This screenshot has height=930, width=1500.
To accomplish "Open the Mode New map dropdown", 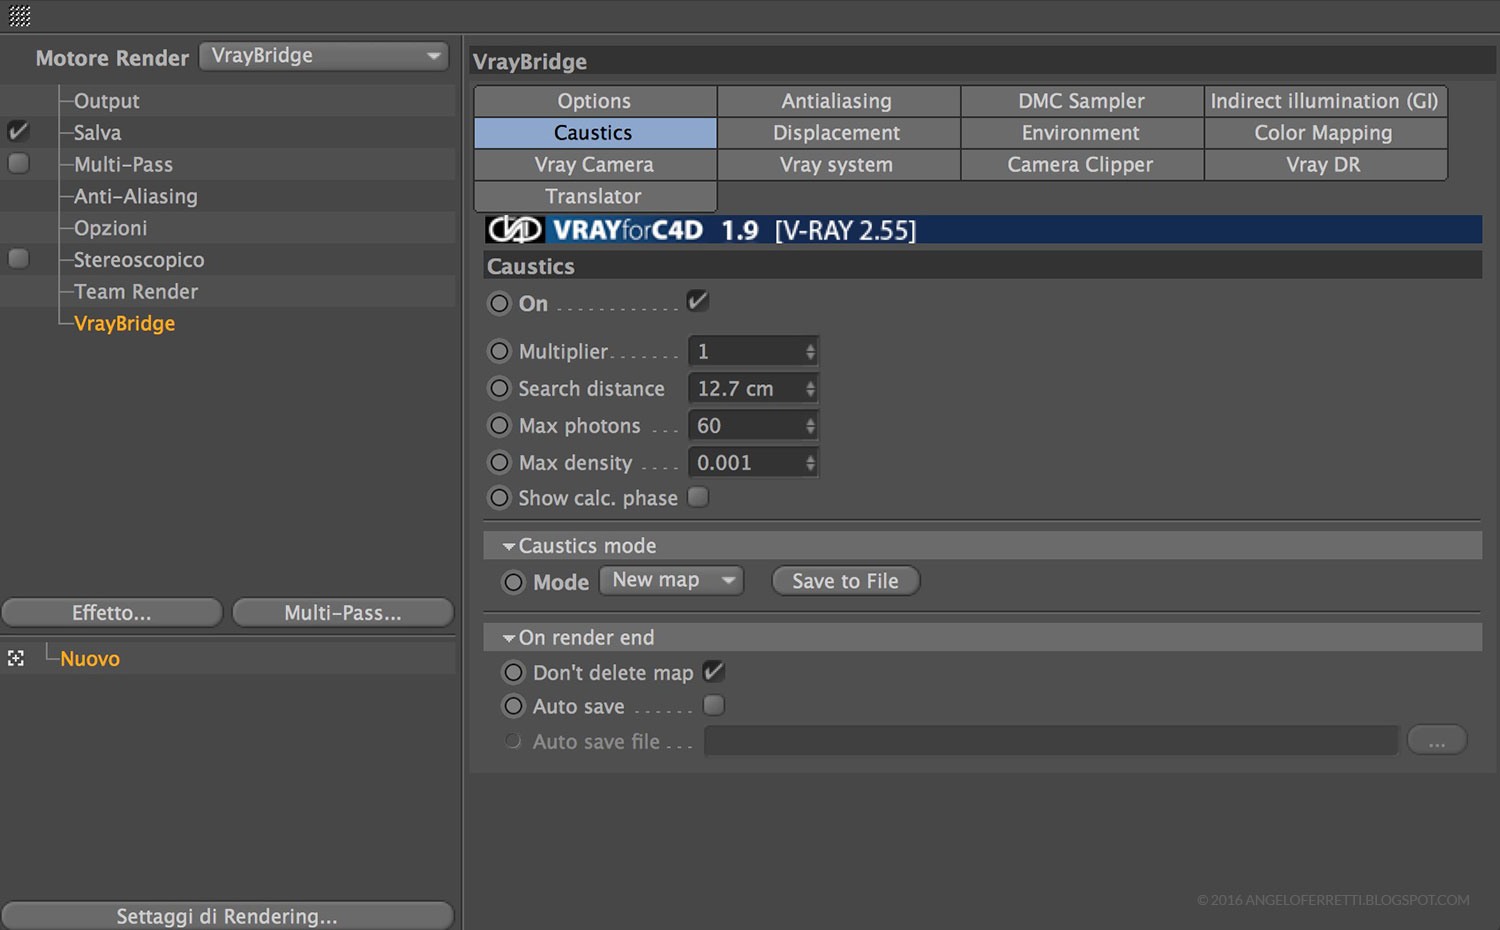I will click(x=671, y=580).
